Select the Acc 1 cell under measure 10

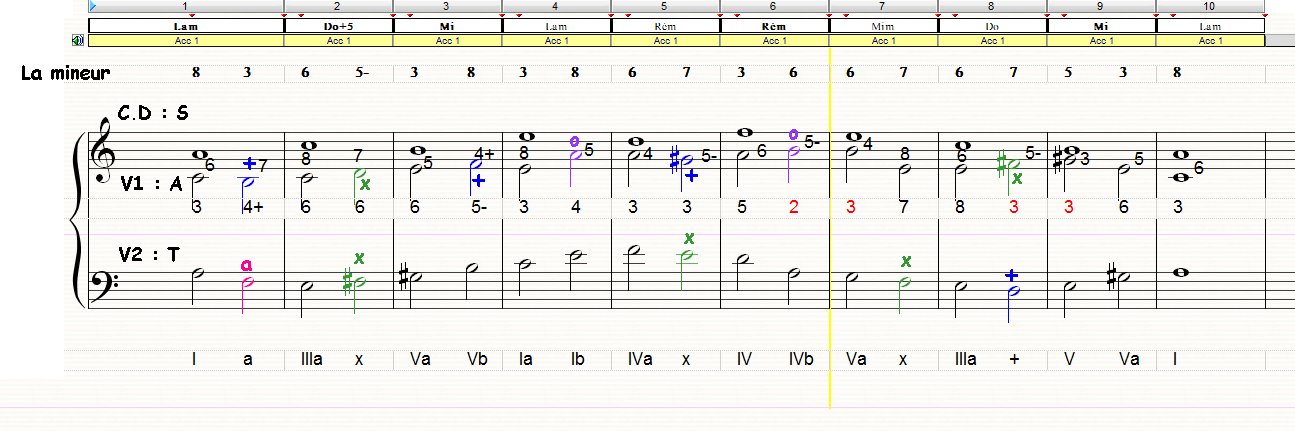(1210, 41)
